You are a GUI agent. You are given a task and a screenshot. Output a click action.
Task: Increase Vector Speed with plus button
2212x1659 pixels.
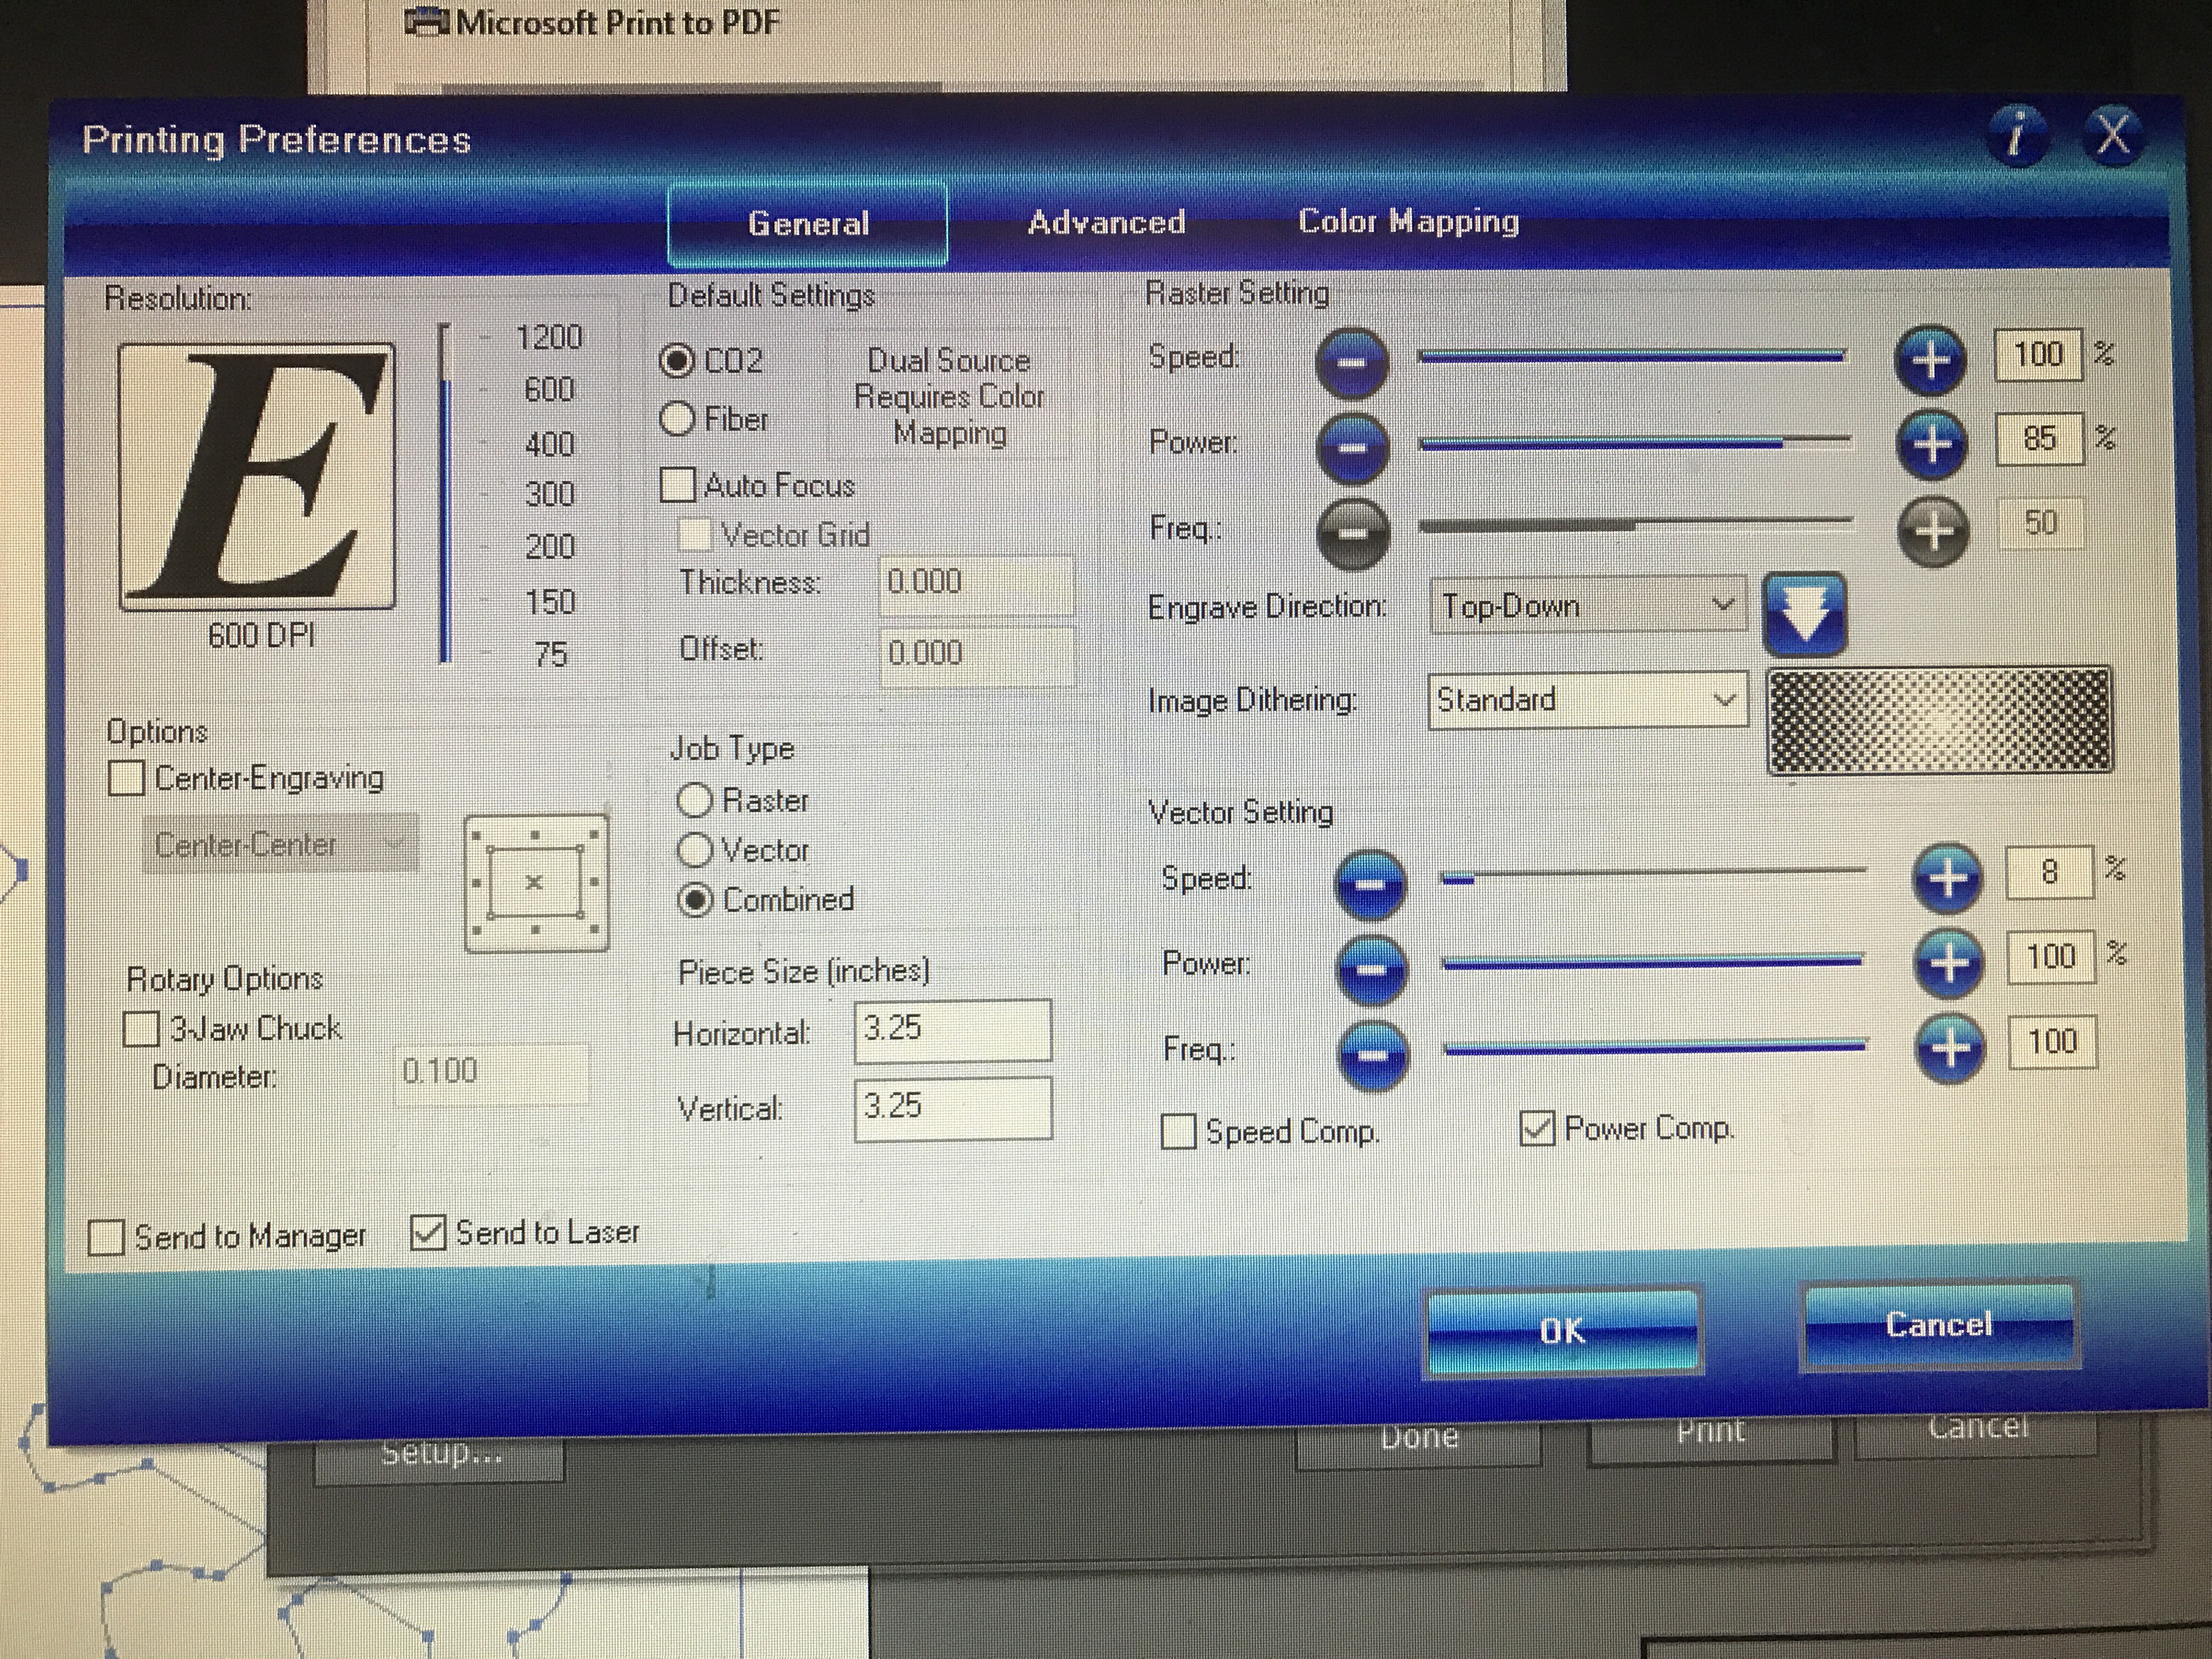tap(1948, 879)
